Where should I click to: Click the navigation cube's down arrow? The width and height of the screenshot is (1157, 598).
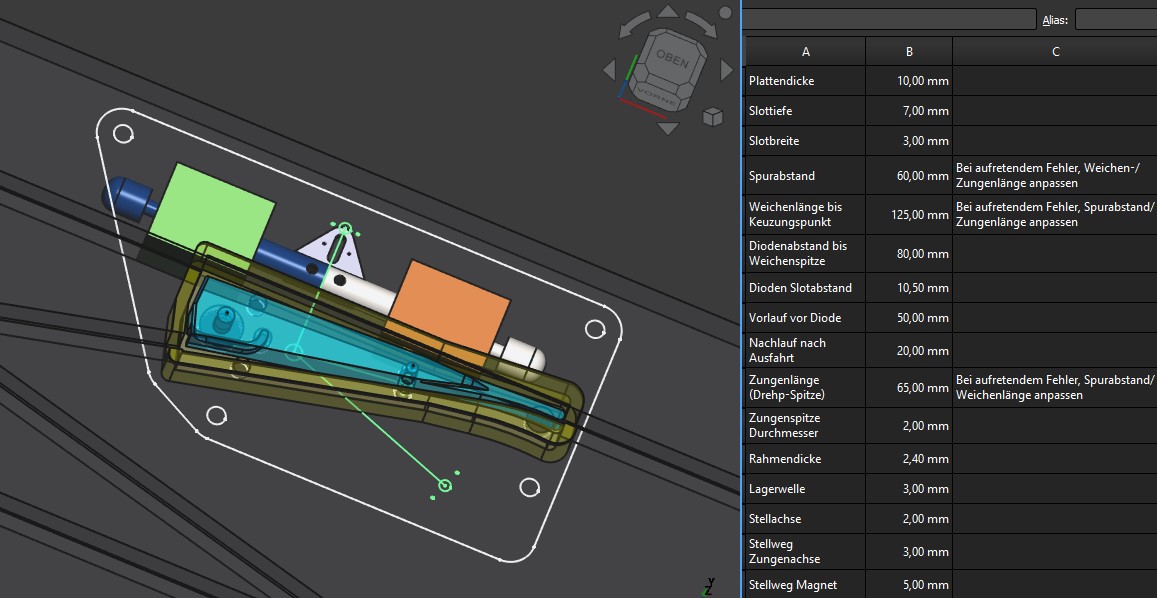pyautogui.click(x=668, y=127)
